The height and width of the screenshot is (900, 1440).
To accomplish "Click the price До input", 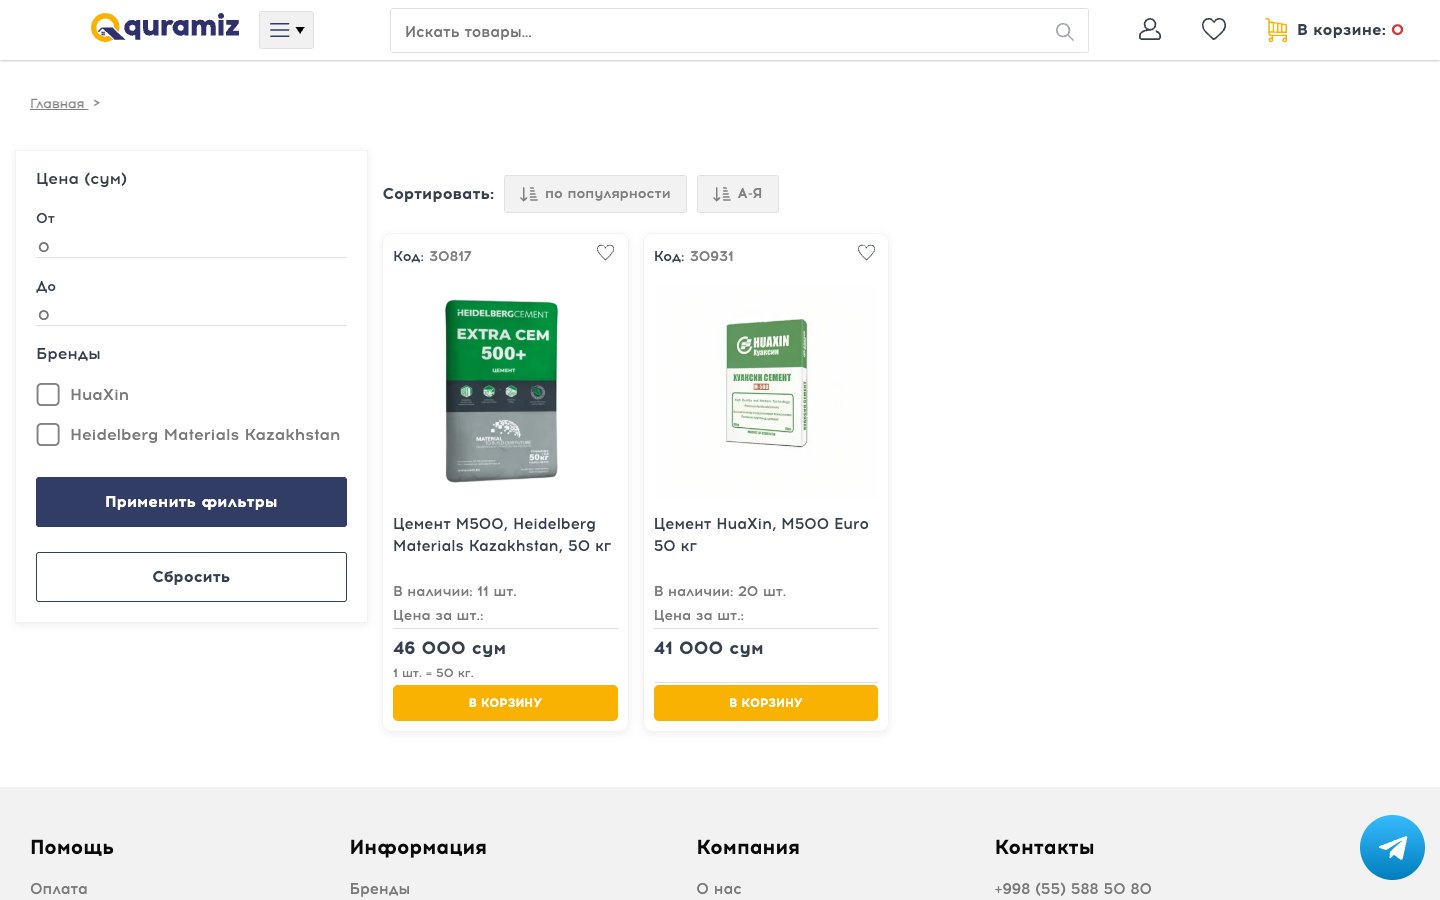I will click(191, 314).
